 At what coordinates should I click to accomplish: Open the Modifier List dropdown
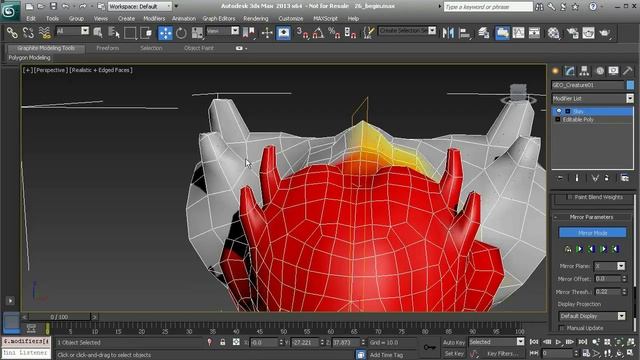[x=593, y=98]
